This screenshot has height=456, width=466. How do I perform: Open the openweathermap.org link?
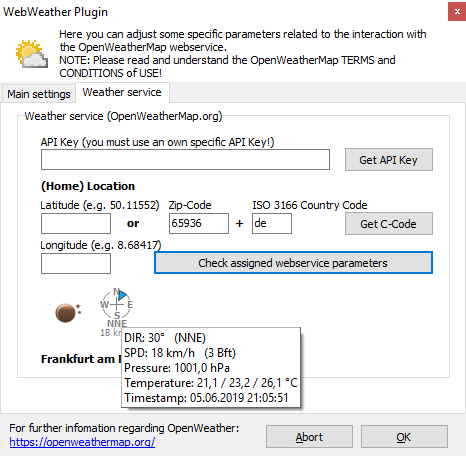82,442
